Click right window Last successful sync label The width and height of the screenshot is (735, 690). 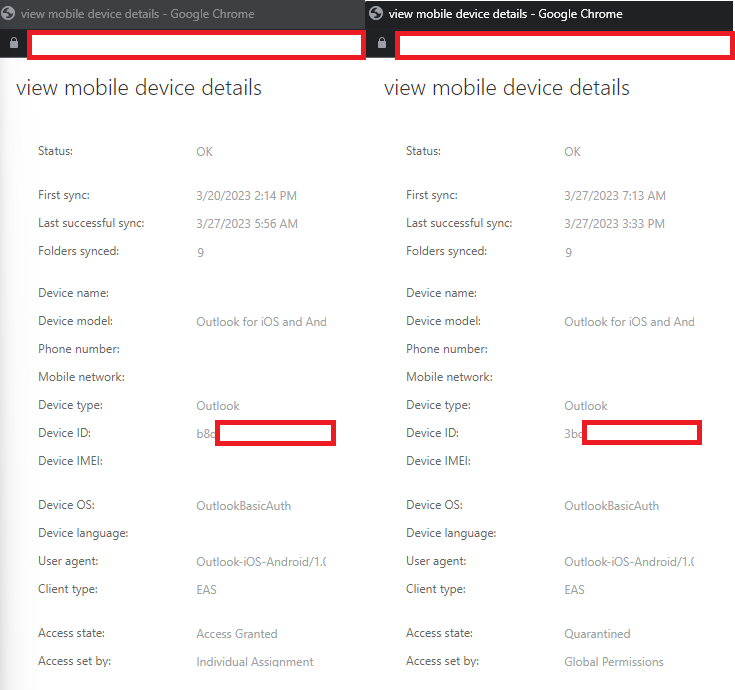[459, 223]
